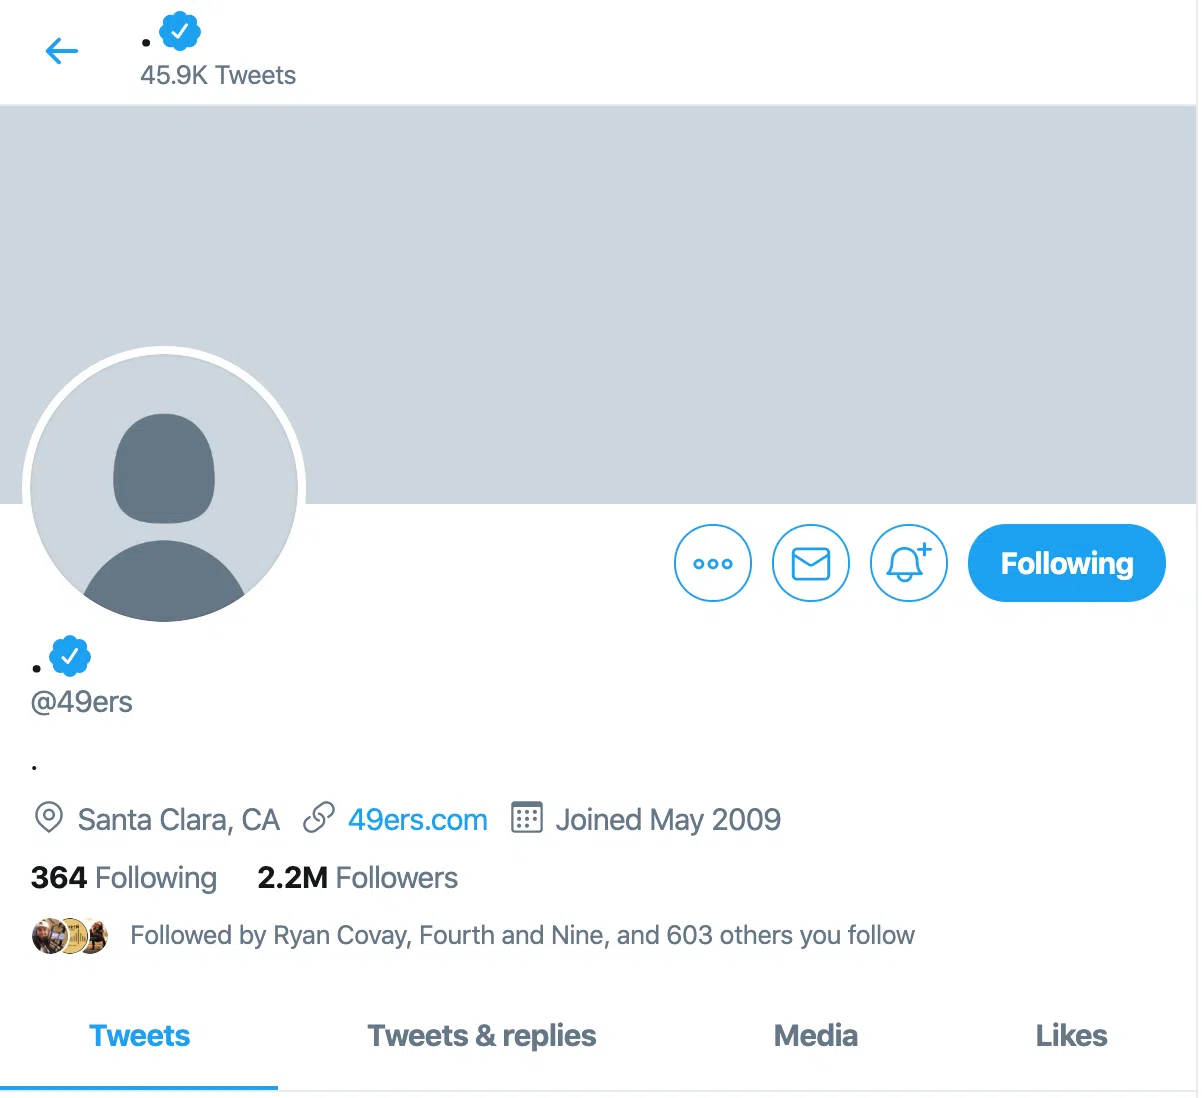Click the back arrow icon
This screenshot has height=1098, width=1202.
62,51
